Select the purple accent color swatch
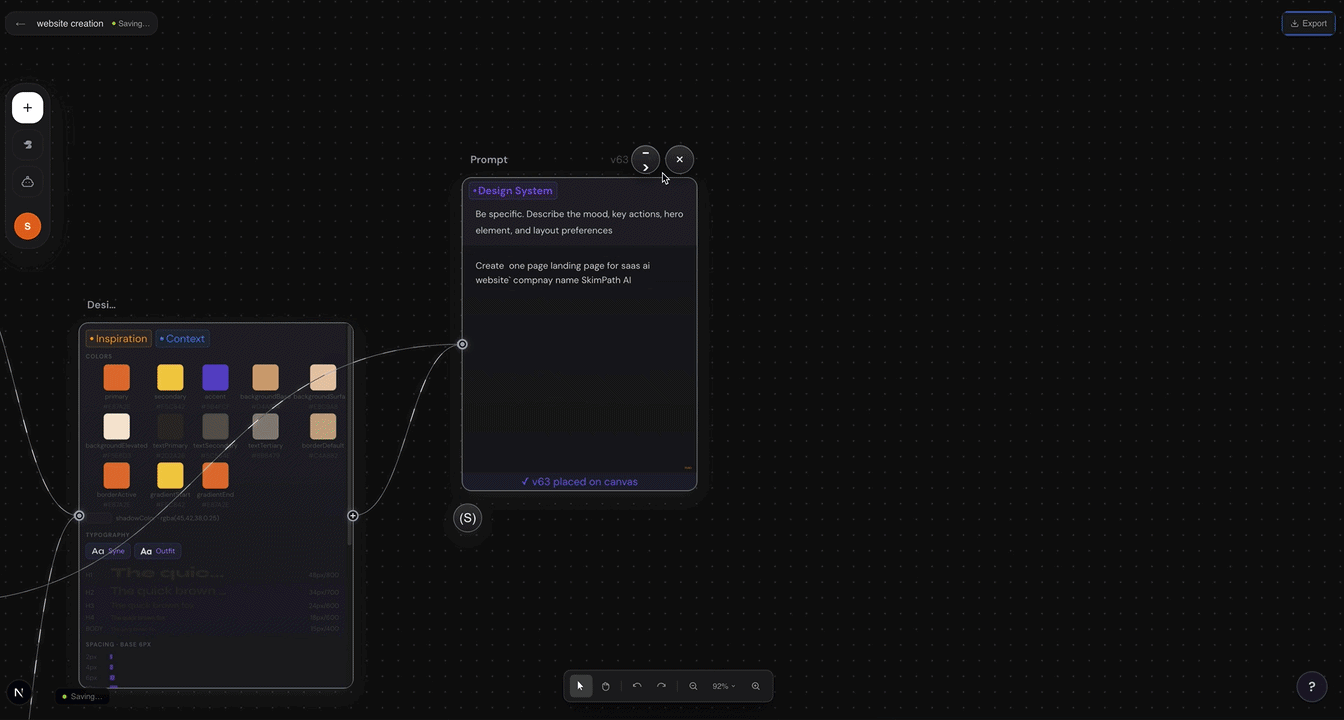This screenshot has height=720, width=1344. click(216, 378)
